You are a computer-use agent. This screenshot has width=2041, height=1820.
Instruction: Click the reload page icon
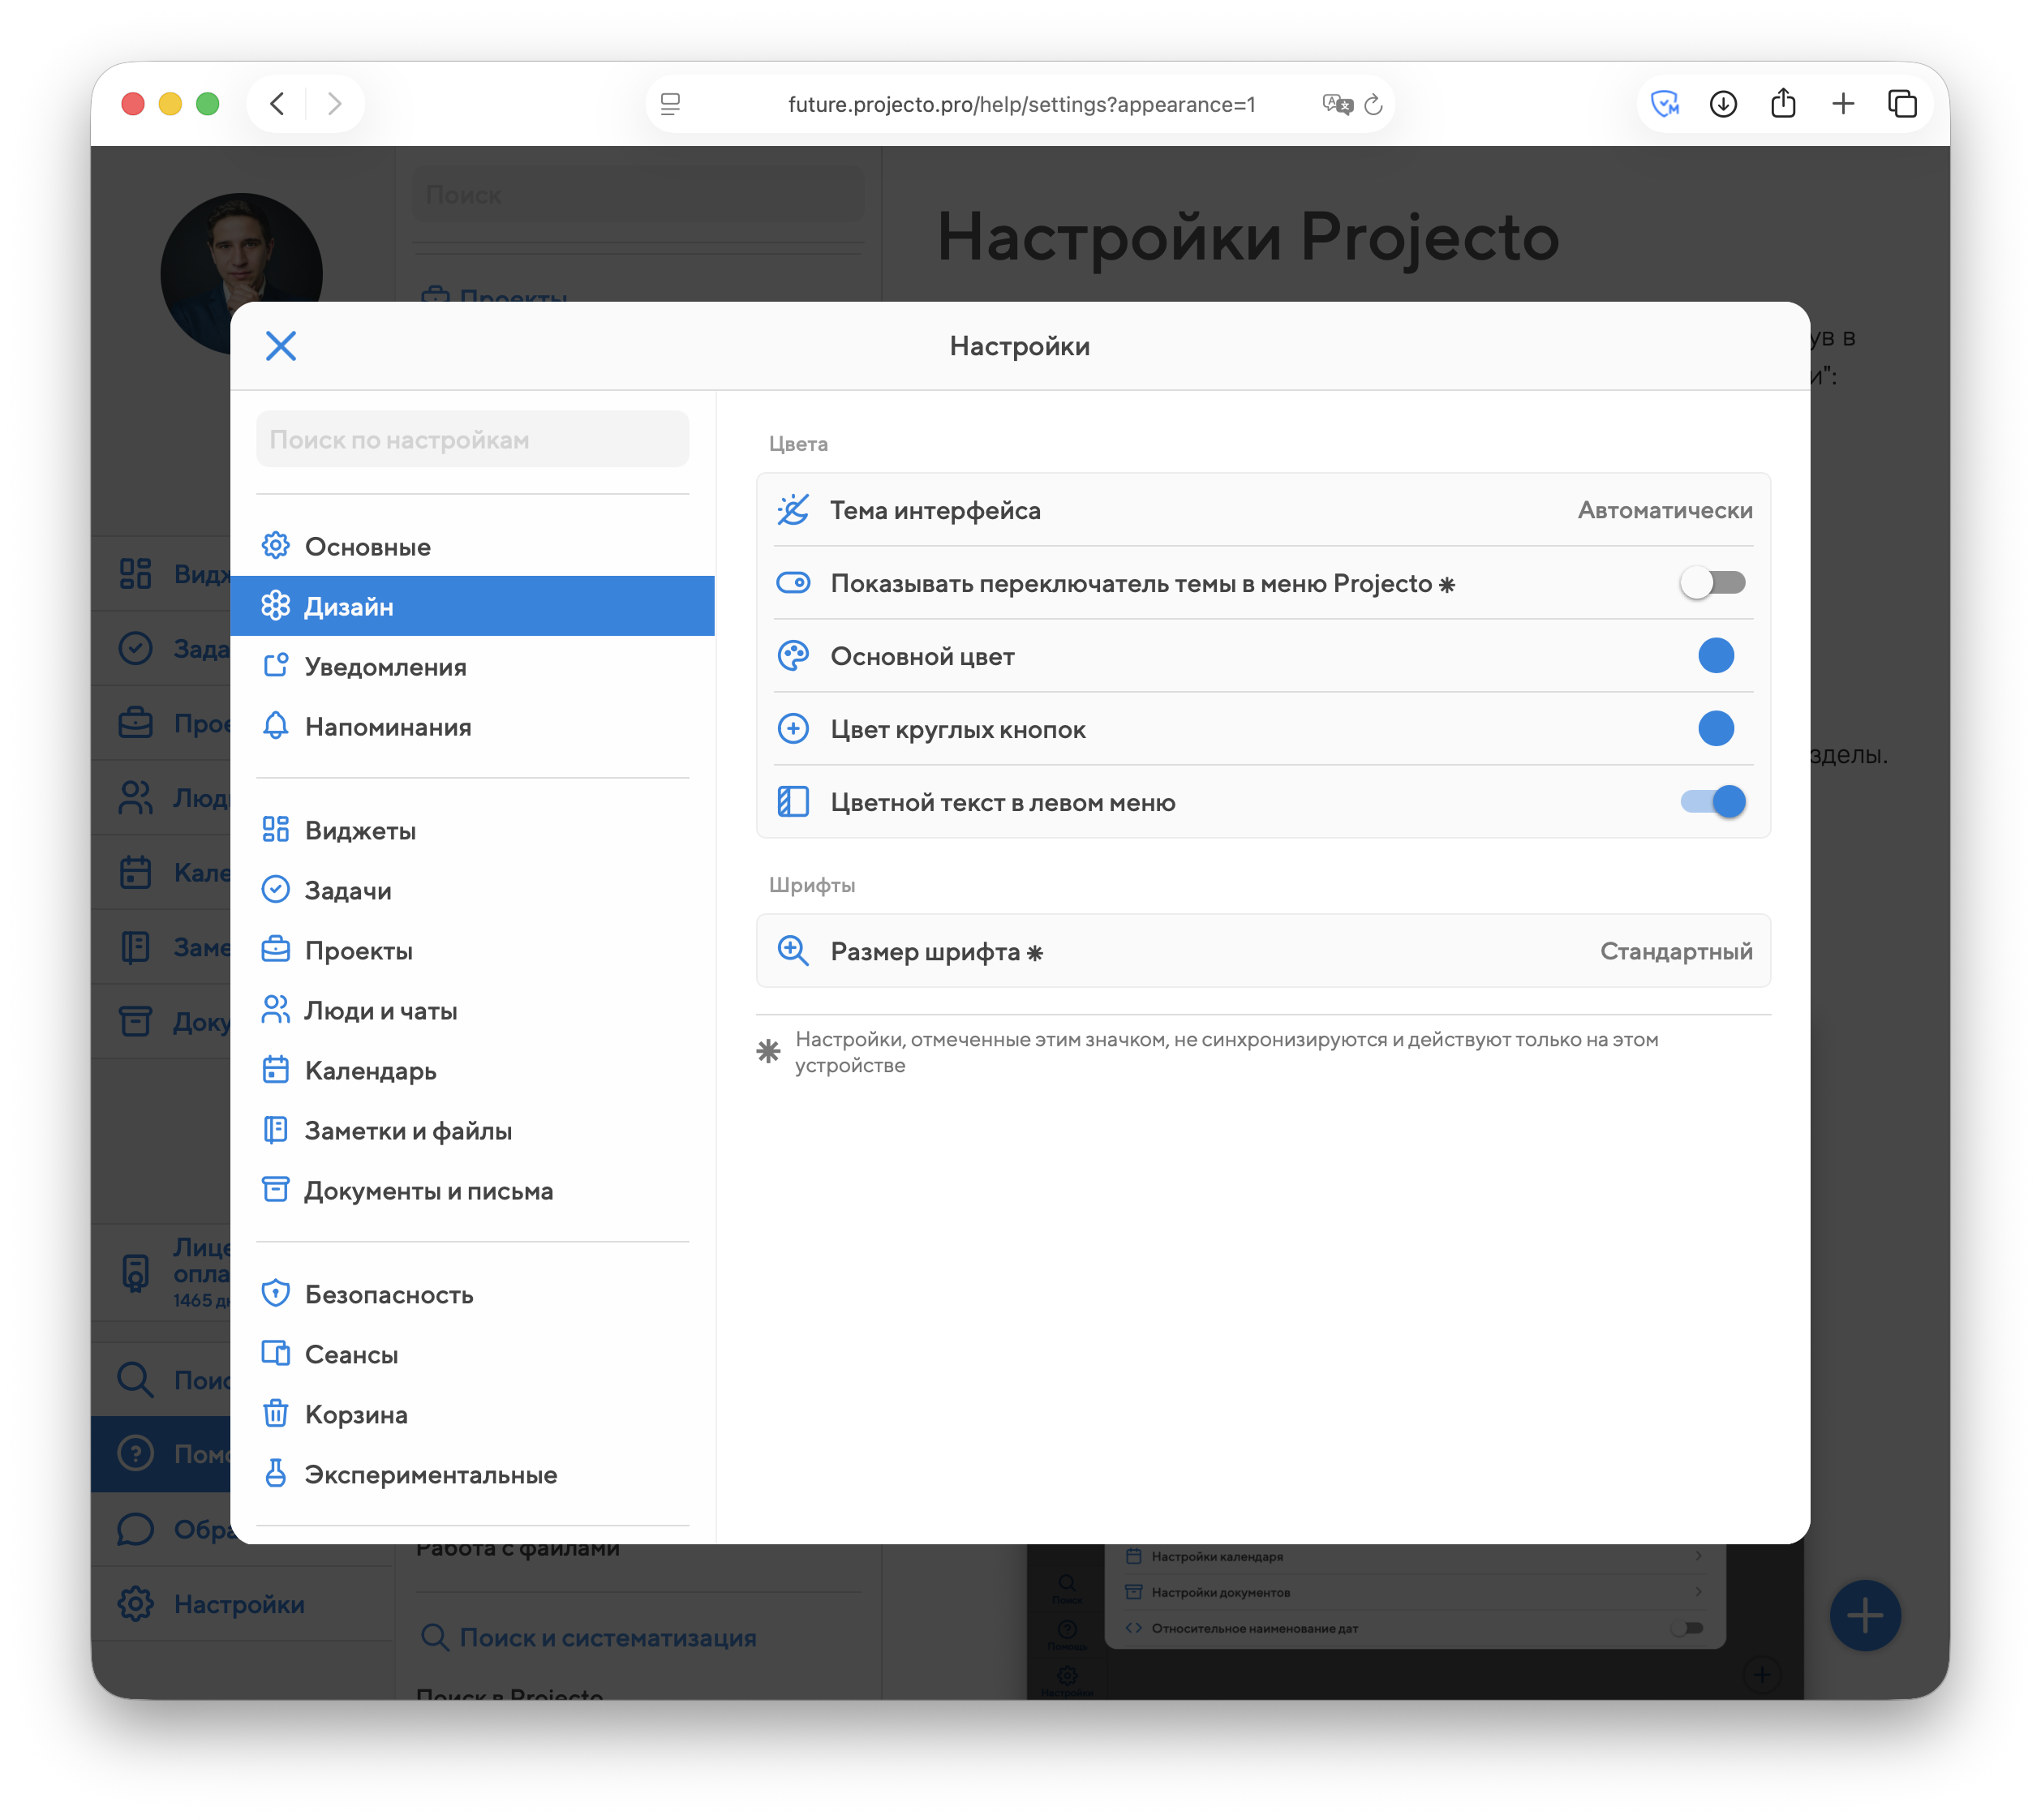(x=1373, y=105)
